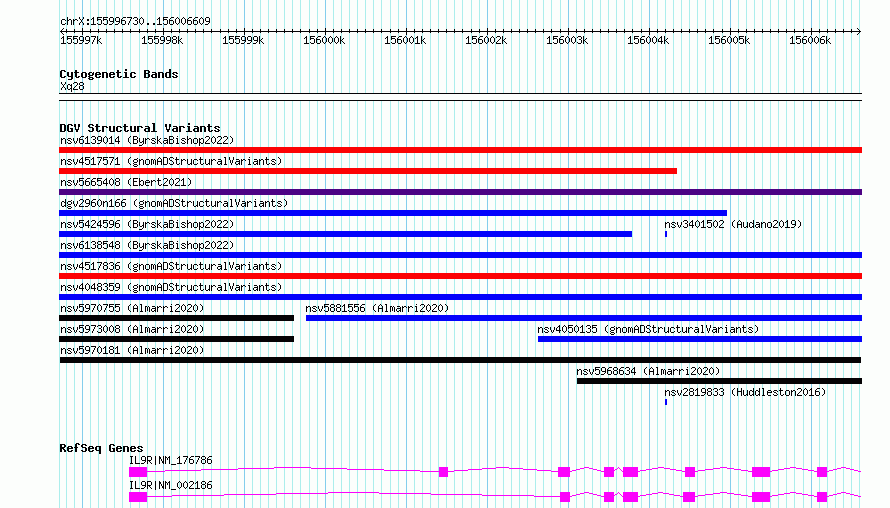Click the Cytogenetic Bands track title
This screenshot has width=890, height=508.
click(x=119, y=74)
